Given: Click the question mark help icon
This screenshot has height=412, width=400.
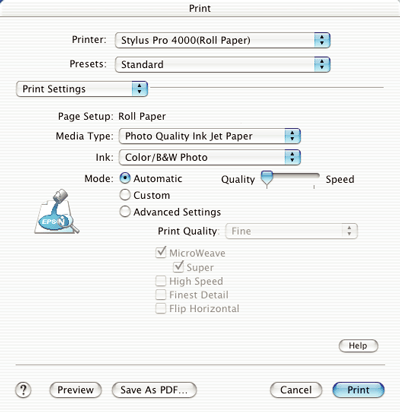Looking at the screenshot, I should 23,390.
